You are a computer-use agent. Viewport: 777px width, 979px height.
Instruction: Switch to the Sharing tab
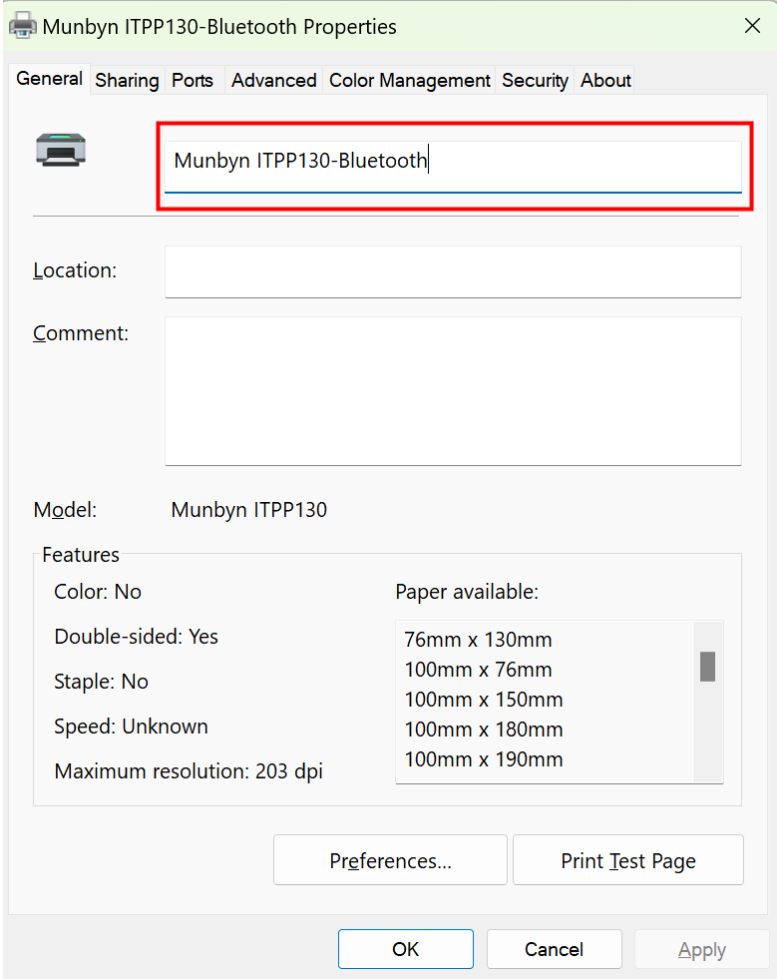pos(127,81)
